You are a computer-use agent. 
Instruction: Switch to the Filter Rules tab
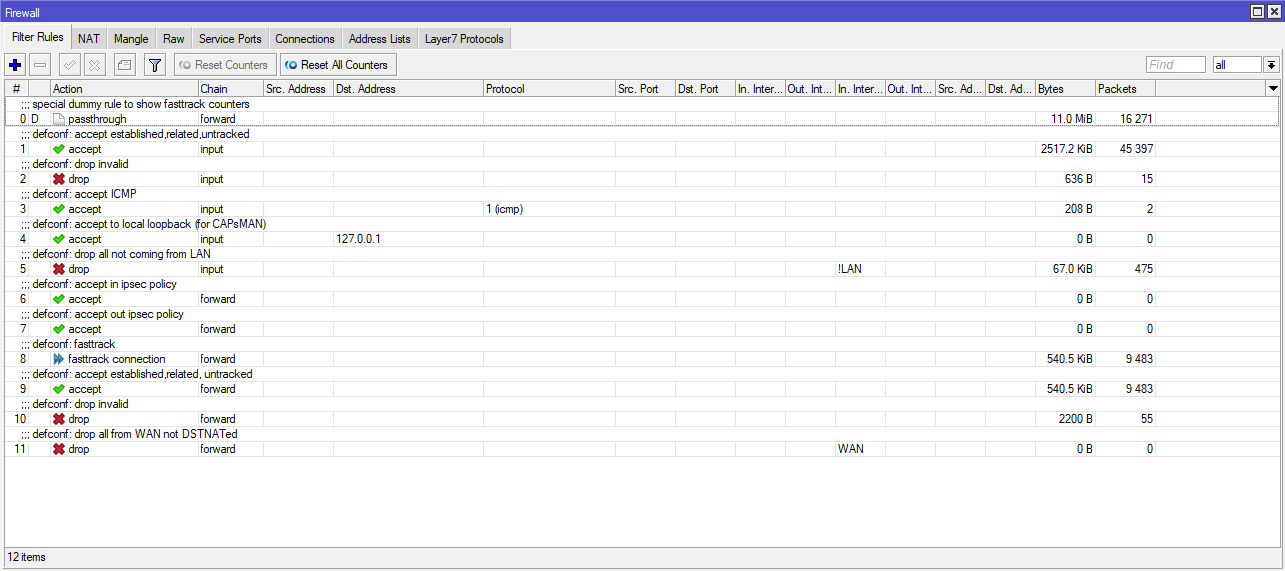[38, 37]
